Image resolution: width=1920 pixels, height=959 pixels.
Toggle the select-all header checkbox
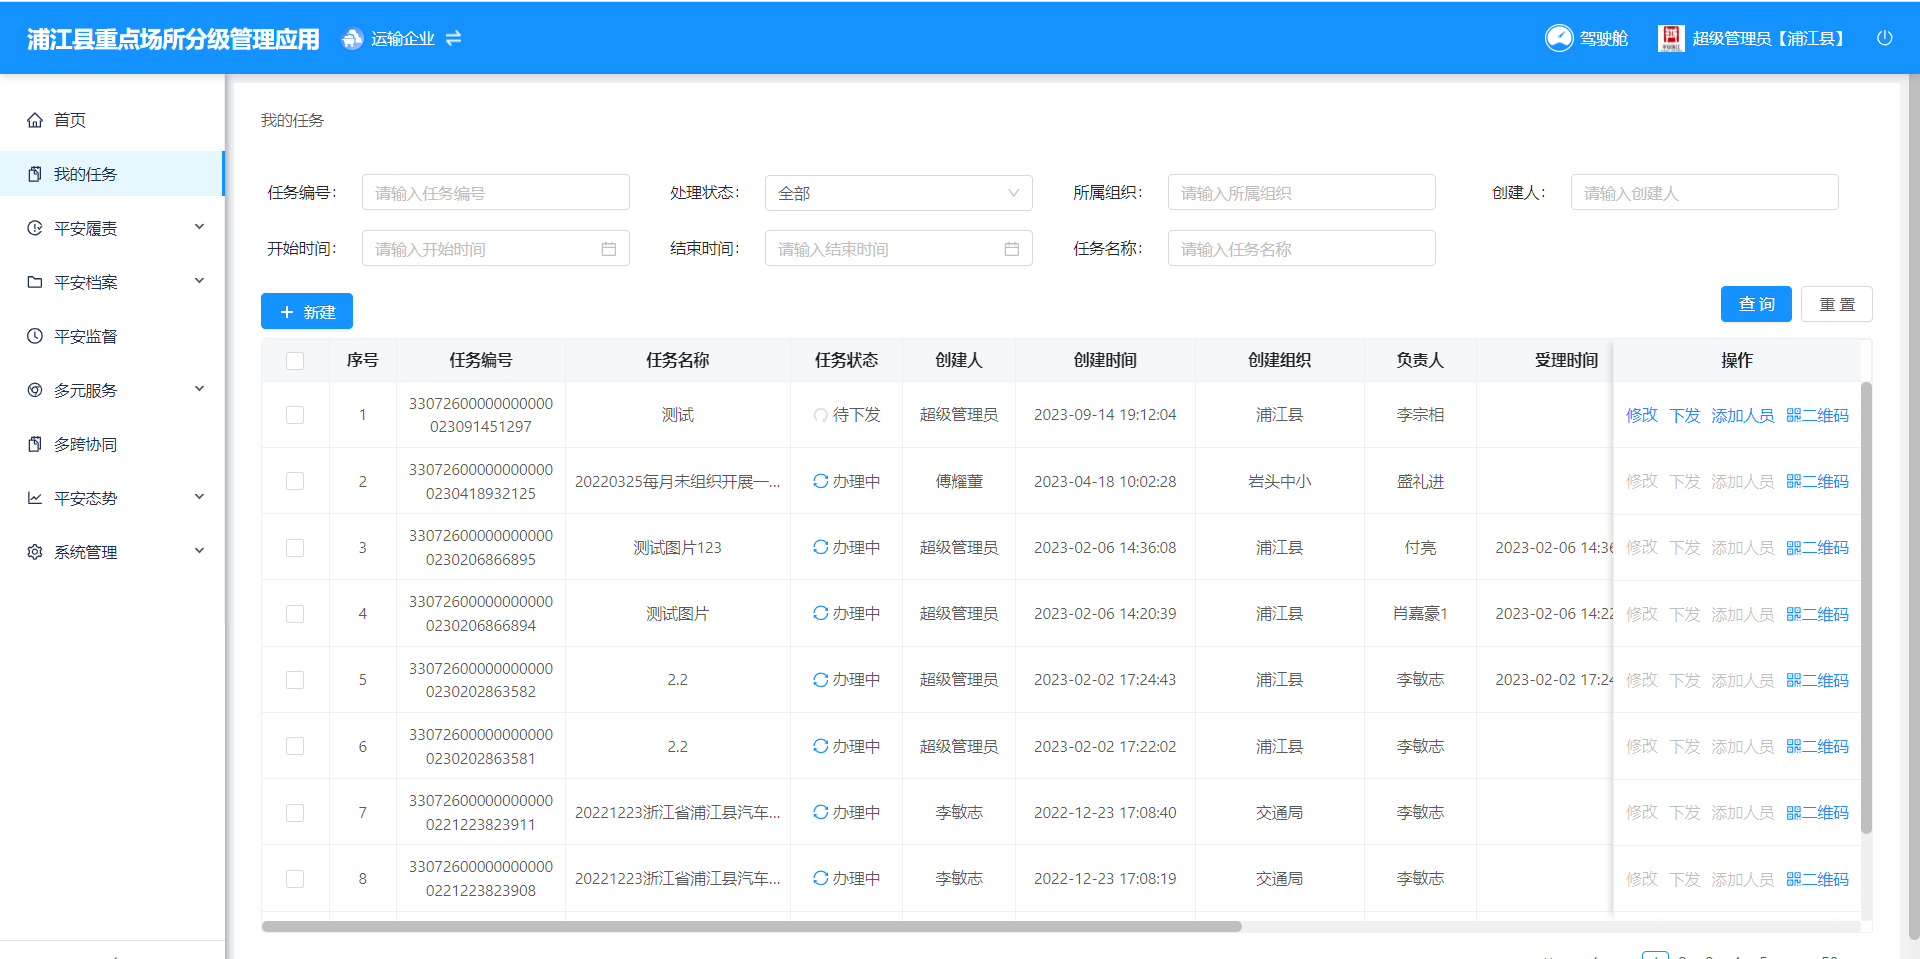pyautogui.click(x=295, y=361)
